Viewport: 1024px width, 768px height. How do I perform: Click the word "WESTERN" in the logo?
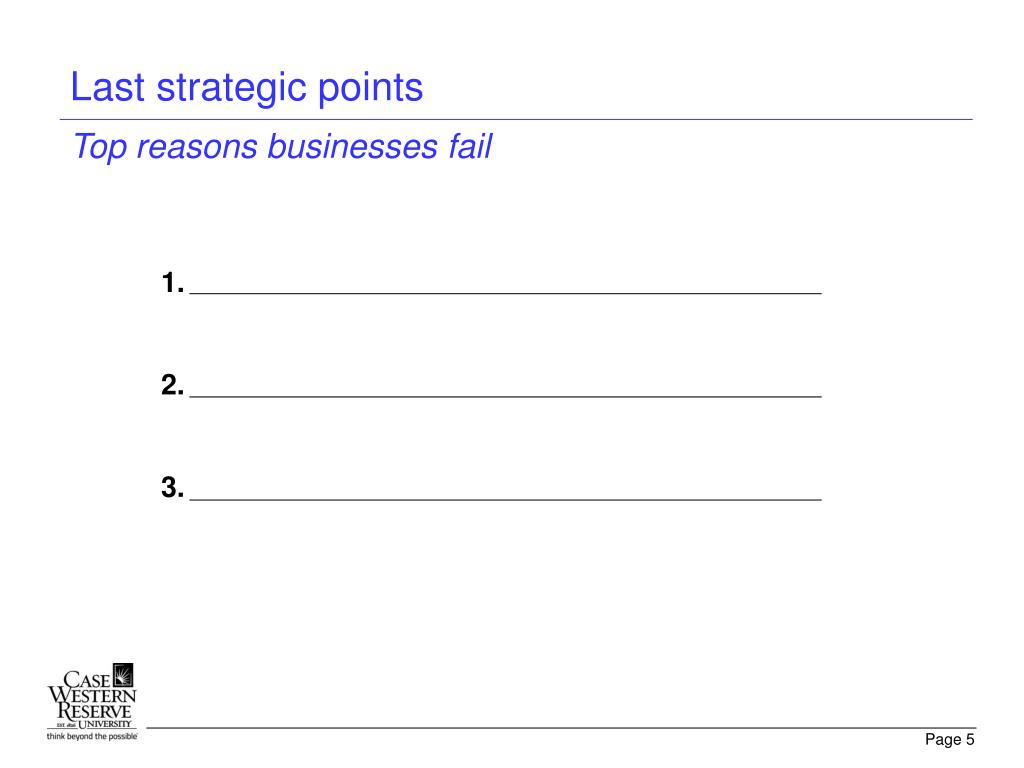click(92, 695)
